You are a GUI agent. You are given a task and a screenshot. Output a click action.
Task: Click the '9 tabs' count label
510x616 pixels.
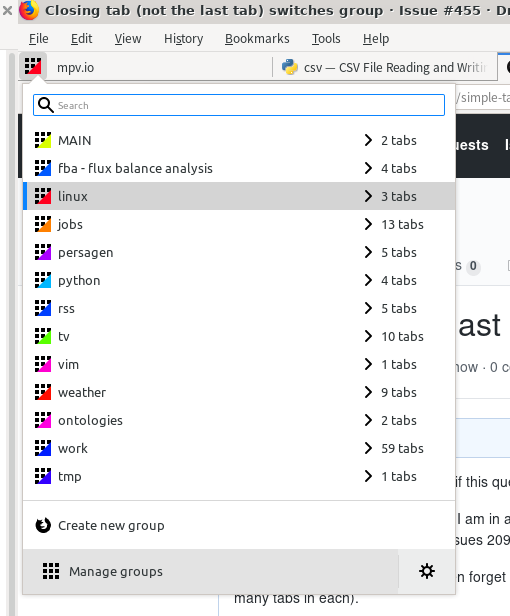click(399, 392)
